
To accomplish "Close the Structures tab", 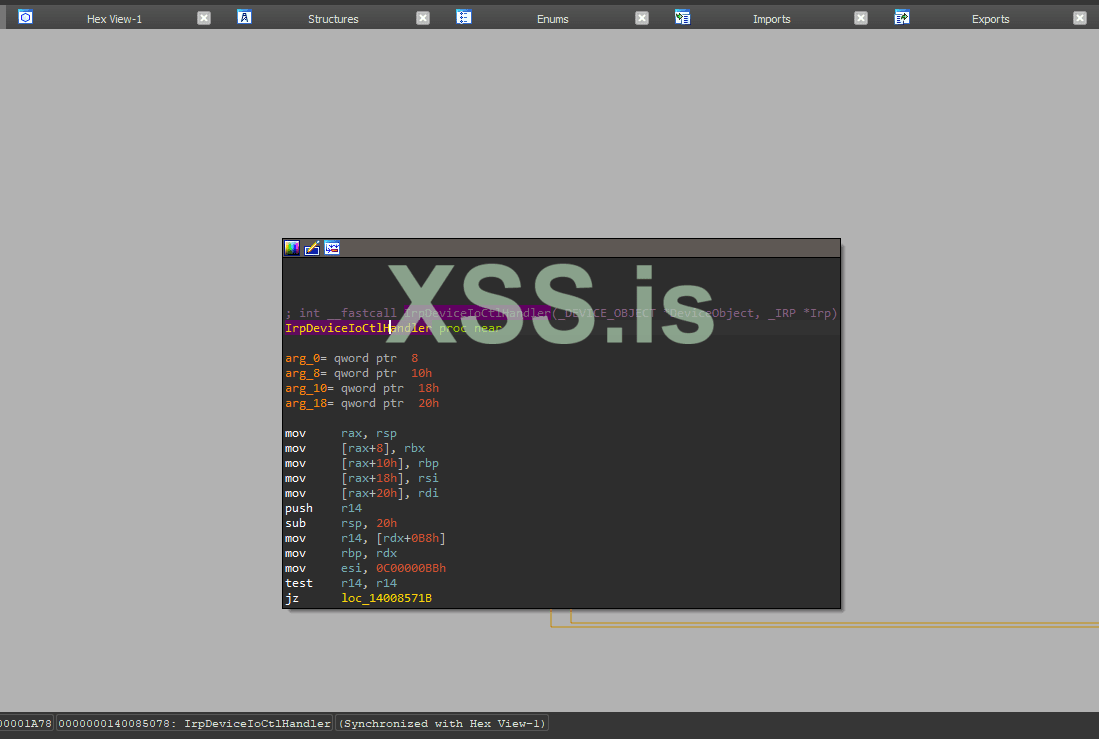I will [x=423, y=18].
